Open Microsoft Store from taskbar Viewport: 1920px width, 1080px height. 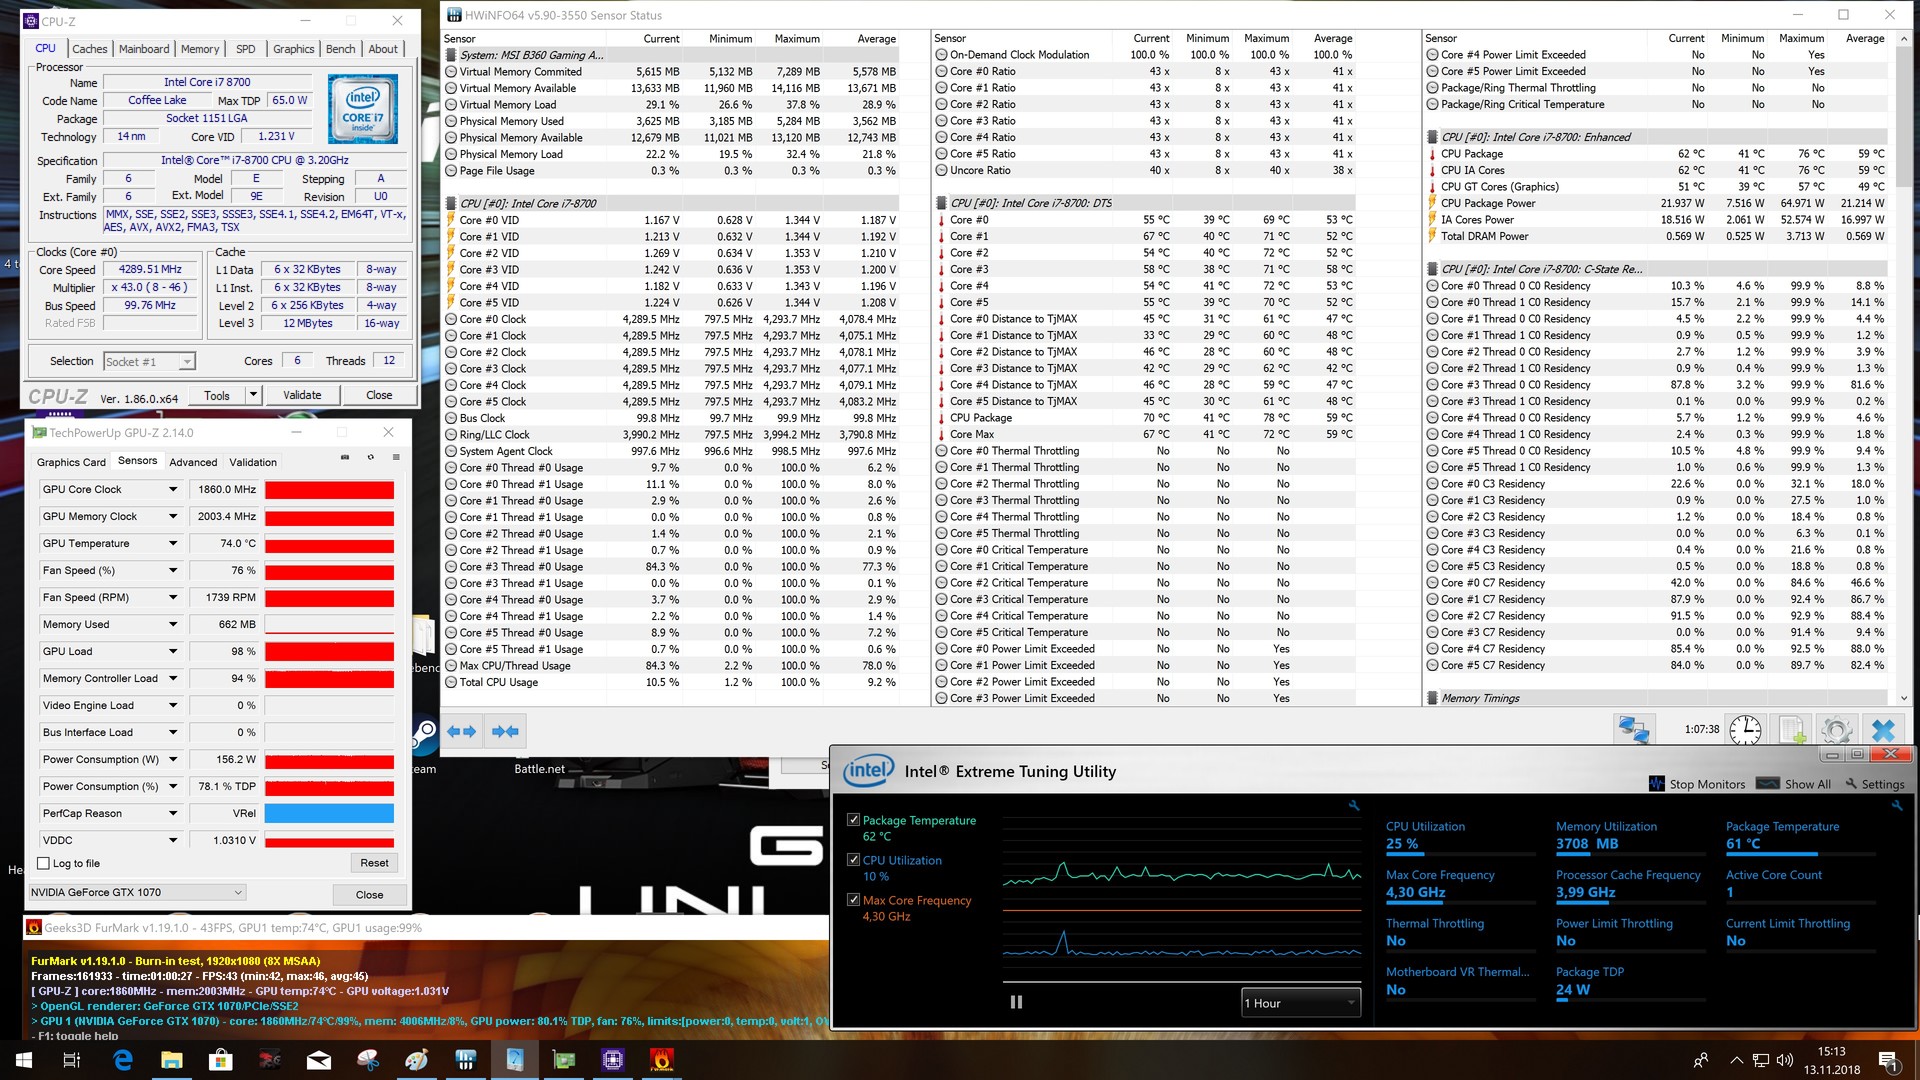[220, 1060]
